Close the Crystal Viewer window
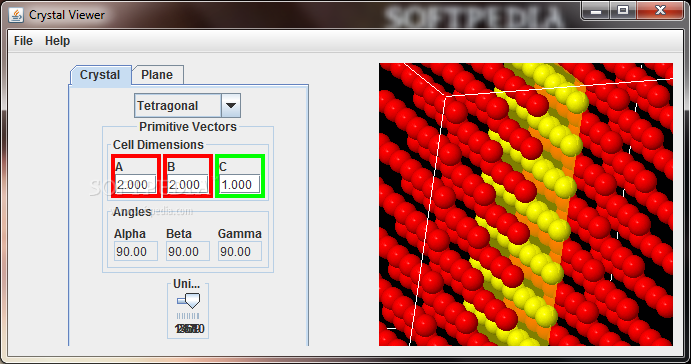 [660, 11]
